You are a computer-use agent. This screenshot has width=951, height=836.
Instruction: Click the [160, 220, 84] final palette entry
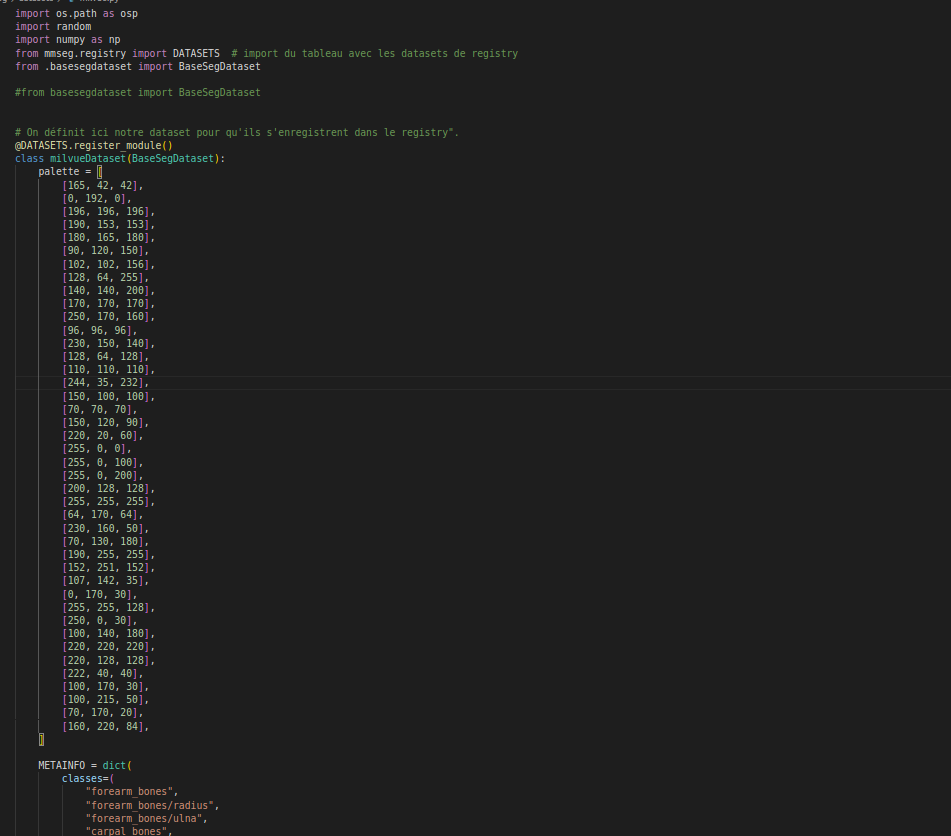click(104, 725)
